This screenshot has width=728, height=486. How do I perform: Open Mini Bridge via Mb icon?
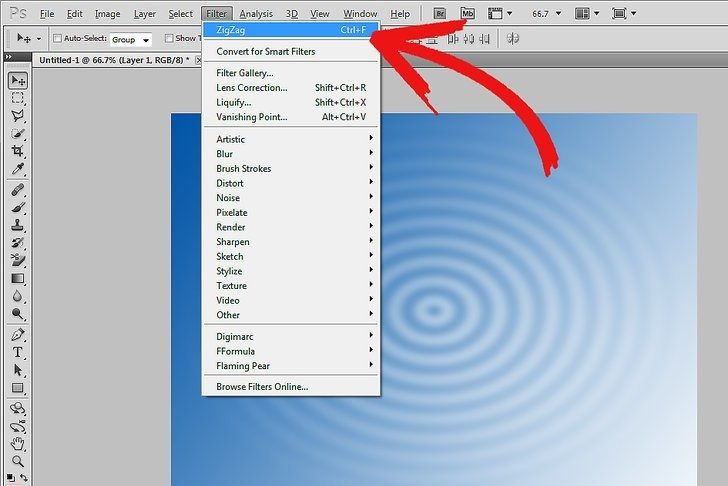tap(467, 14)
